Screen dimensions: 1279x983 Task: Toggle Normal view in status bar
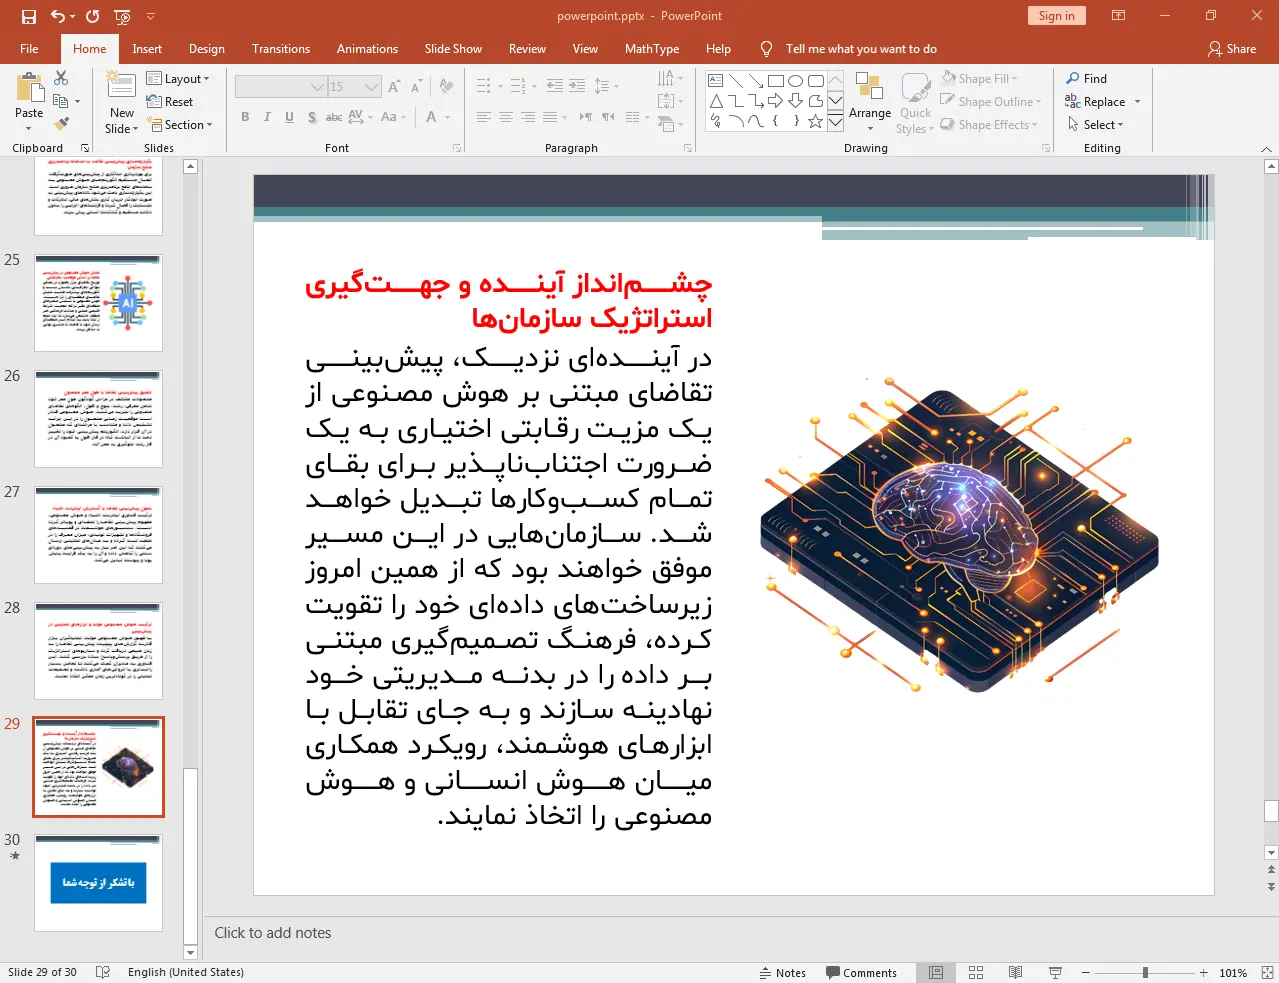936,972
